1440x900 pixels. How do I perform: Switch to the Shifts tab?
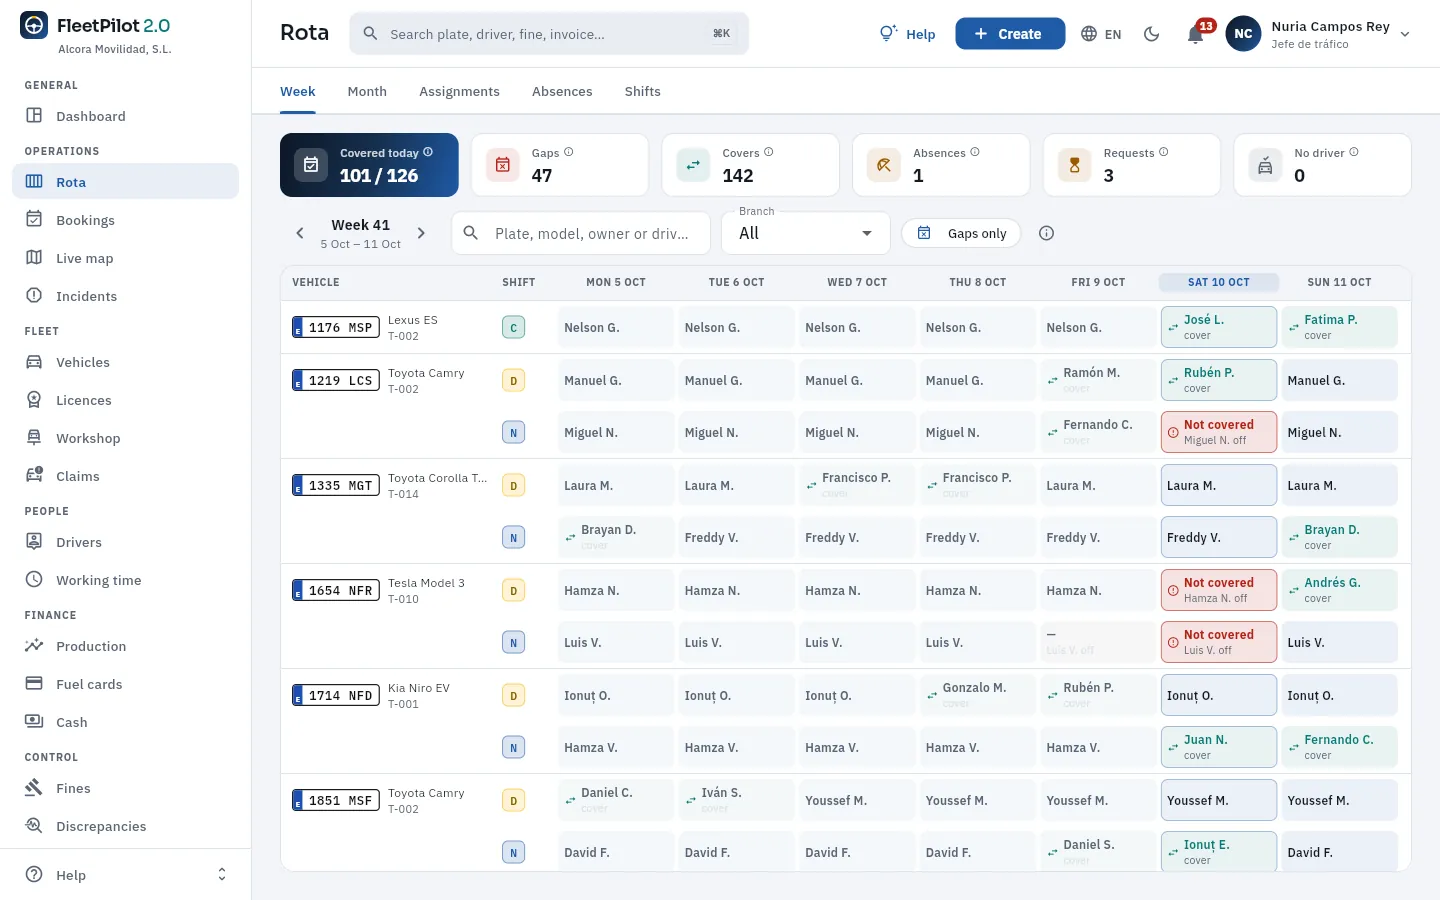[x=642, y=91]
